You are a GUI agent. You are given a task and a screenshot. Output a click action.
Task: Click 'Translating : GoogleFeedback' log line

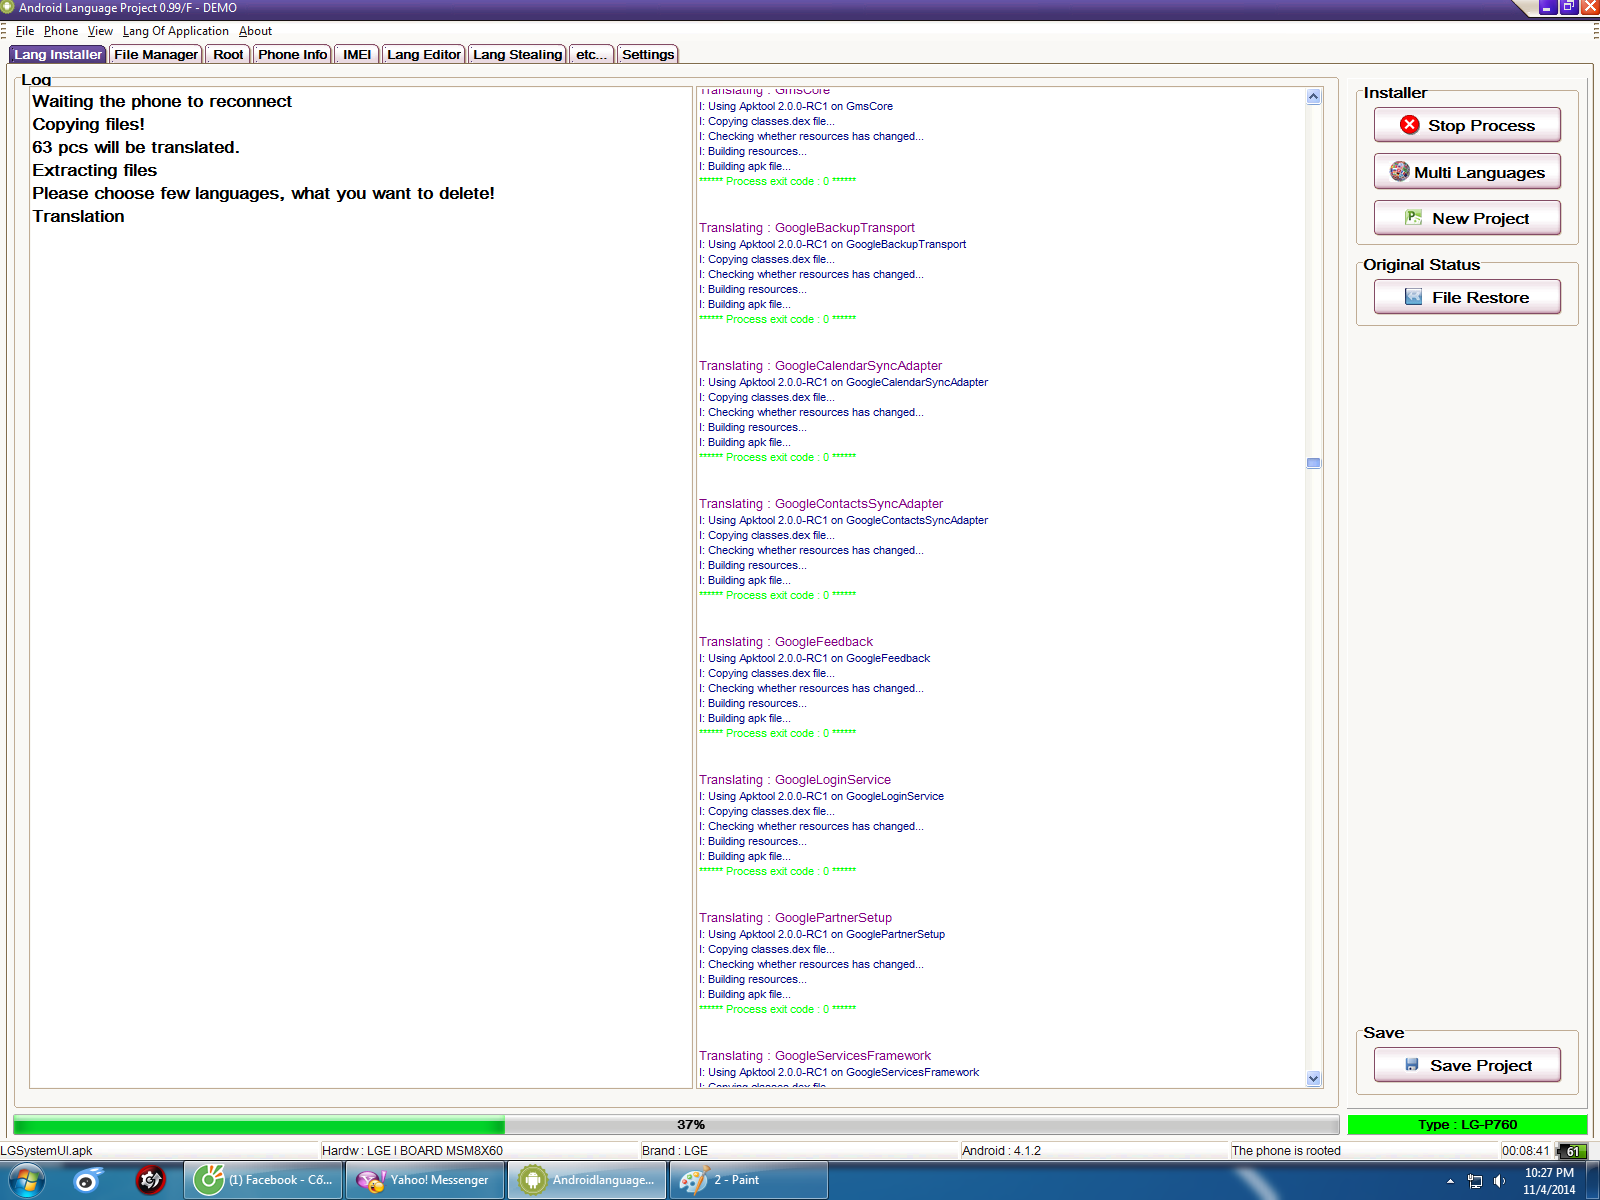point(785,642)
